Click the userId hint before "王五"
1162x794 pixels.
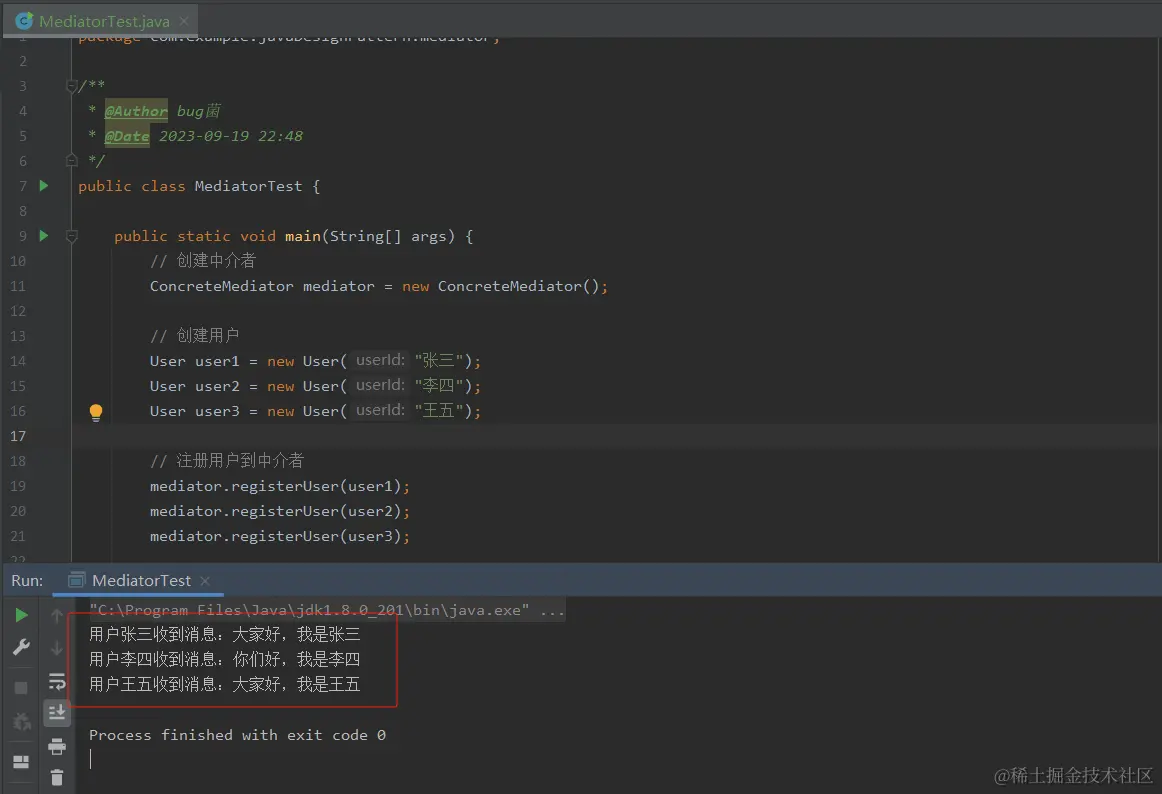click(x=380, y=411)
